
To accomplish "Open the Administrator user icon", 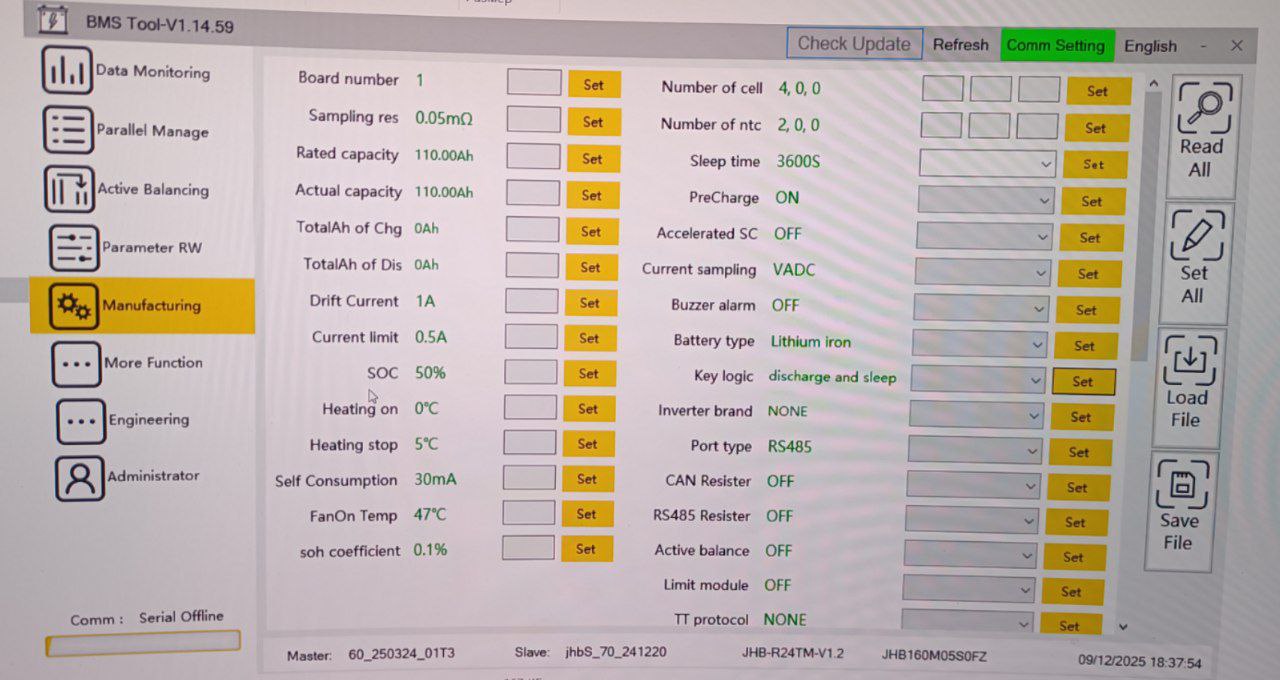I will (x=79, y=477).
